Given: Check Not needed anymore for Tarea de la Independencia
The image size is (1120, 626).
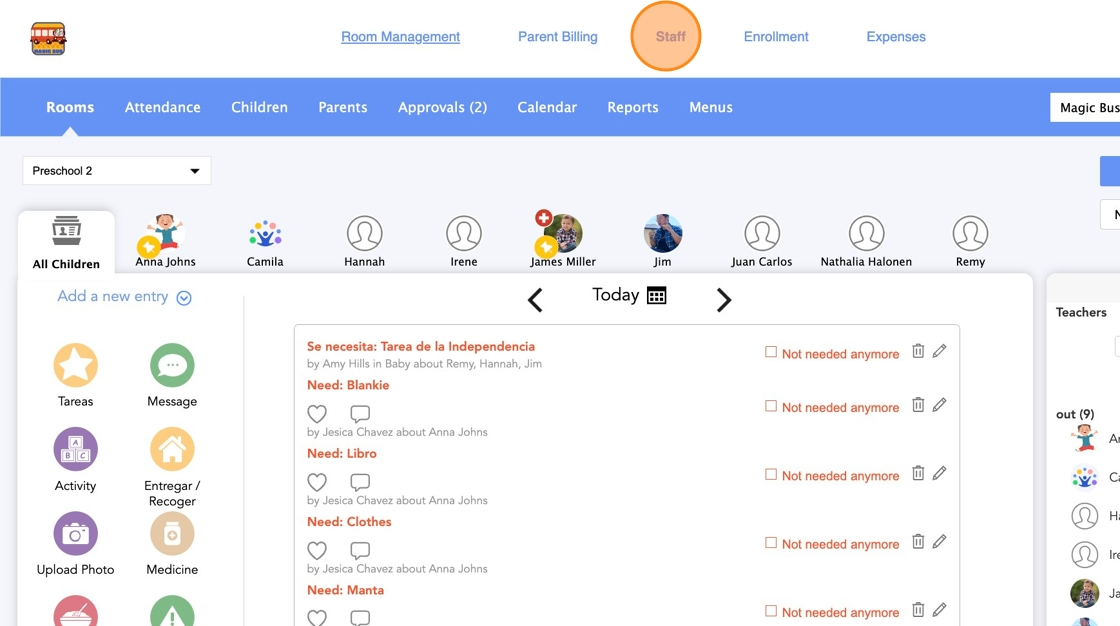Looking at the screenshot, I should 771,352.
